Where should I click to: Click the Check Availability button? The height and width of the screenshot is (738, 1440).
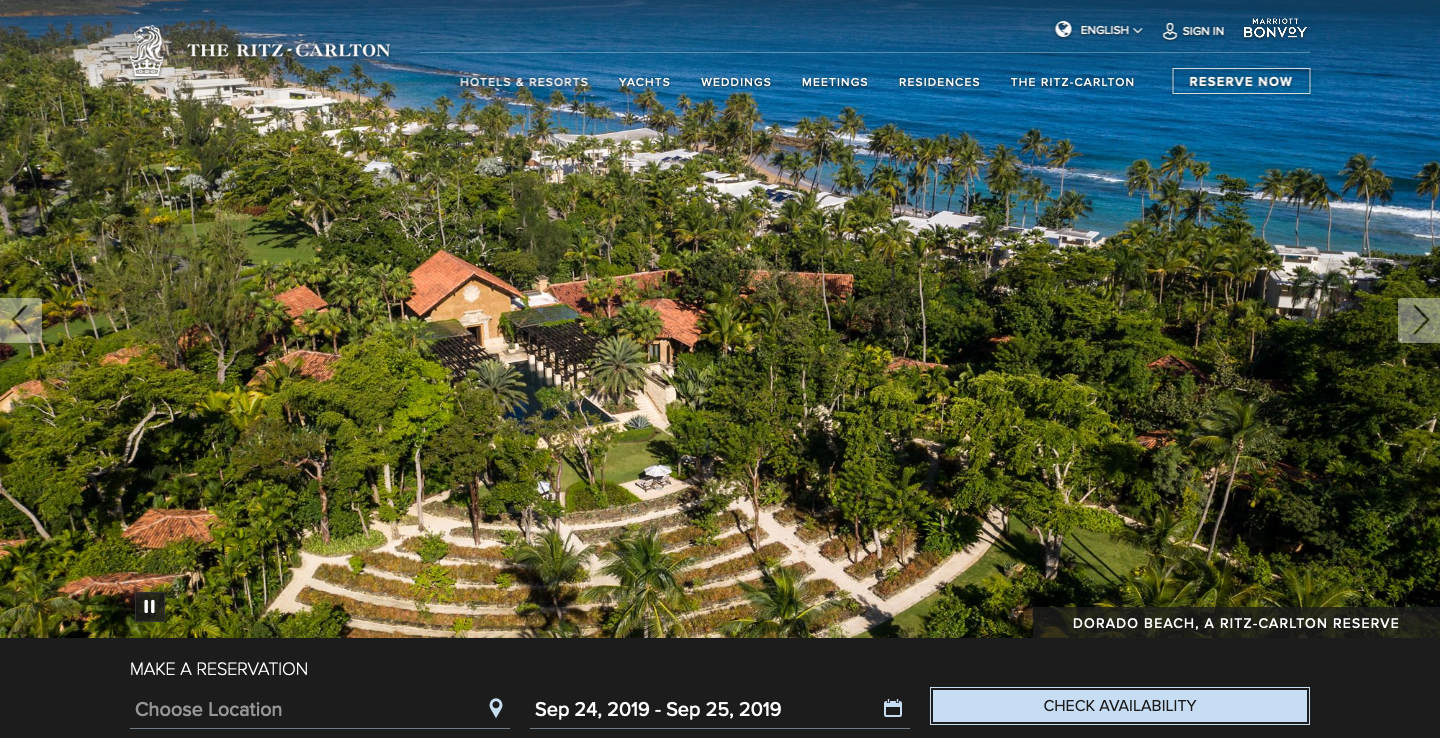tap(1120, 706)
